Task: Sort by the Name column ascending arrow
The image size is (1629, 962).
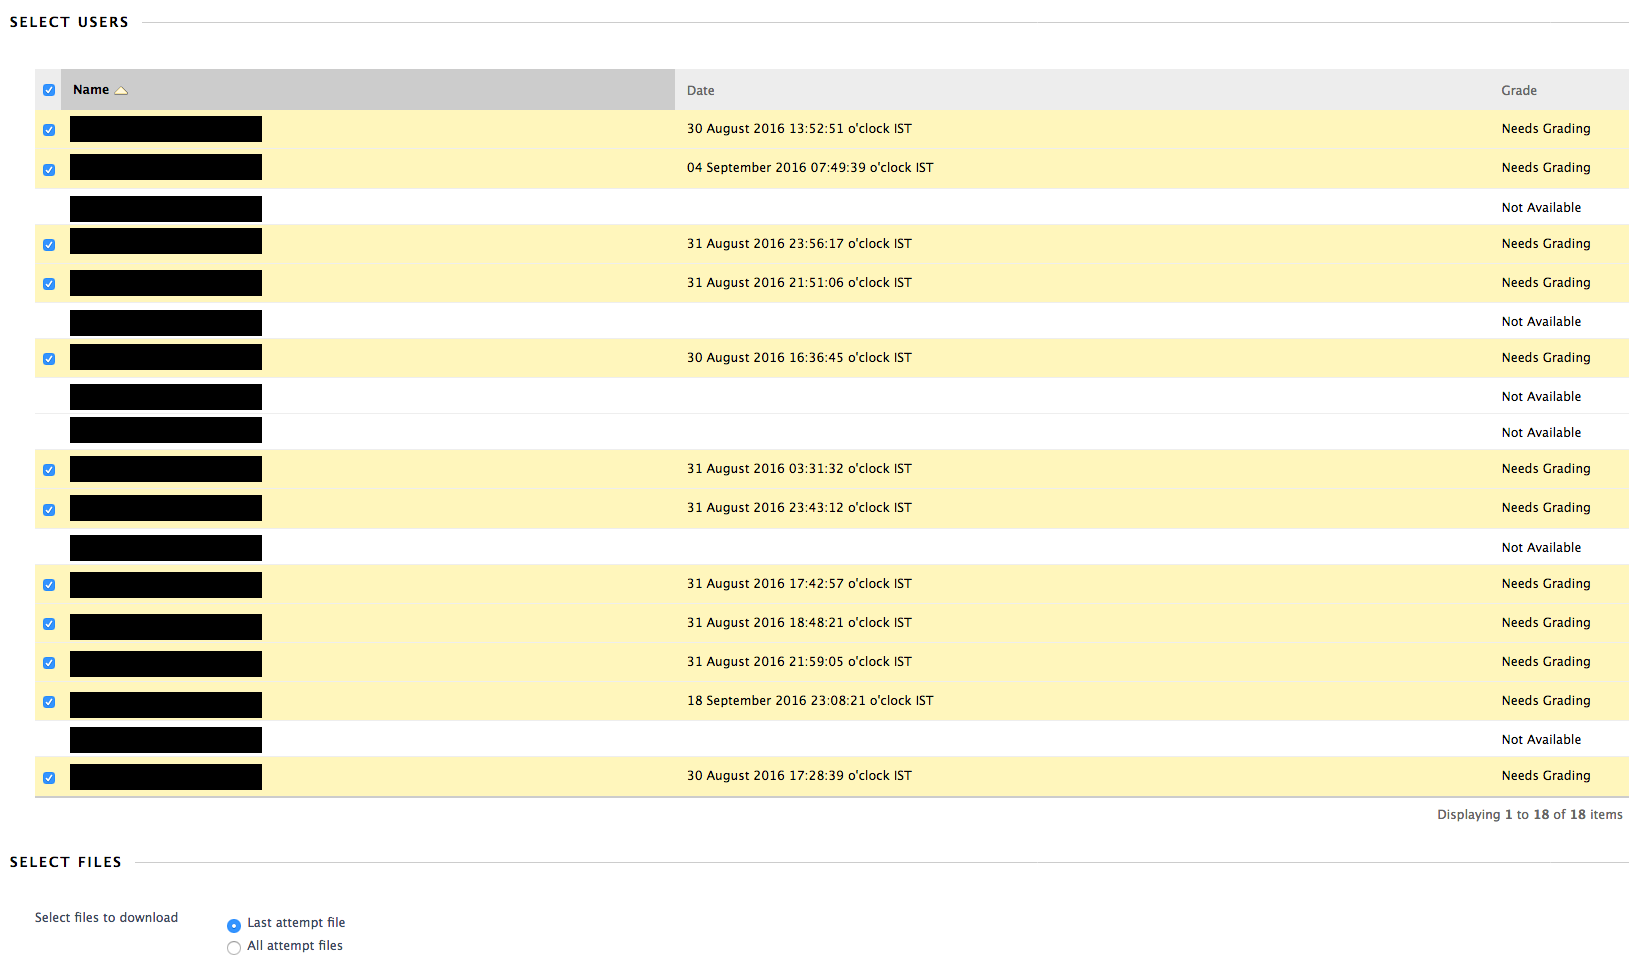Action: pyautogui.click(x=121, y=90)
